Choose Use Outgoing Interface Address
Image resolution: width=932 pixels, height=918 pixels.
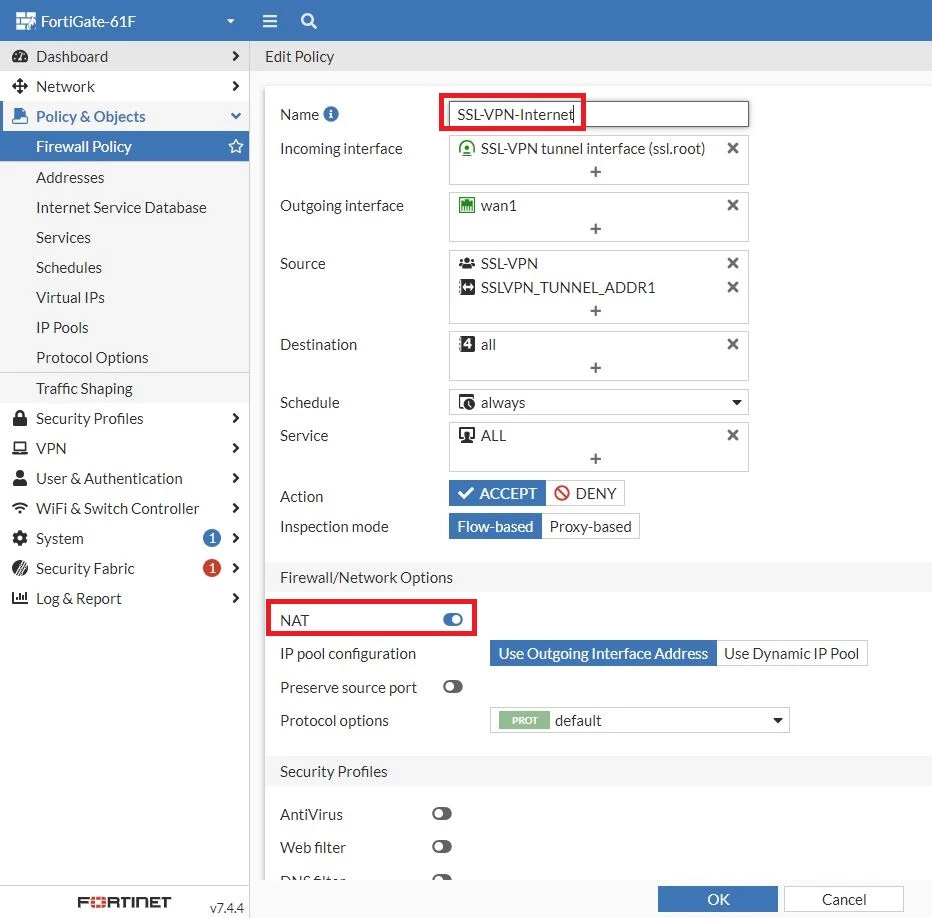pyautogui.click(x=603, y=653)
